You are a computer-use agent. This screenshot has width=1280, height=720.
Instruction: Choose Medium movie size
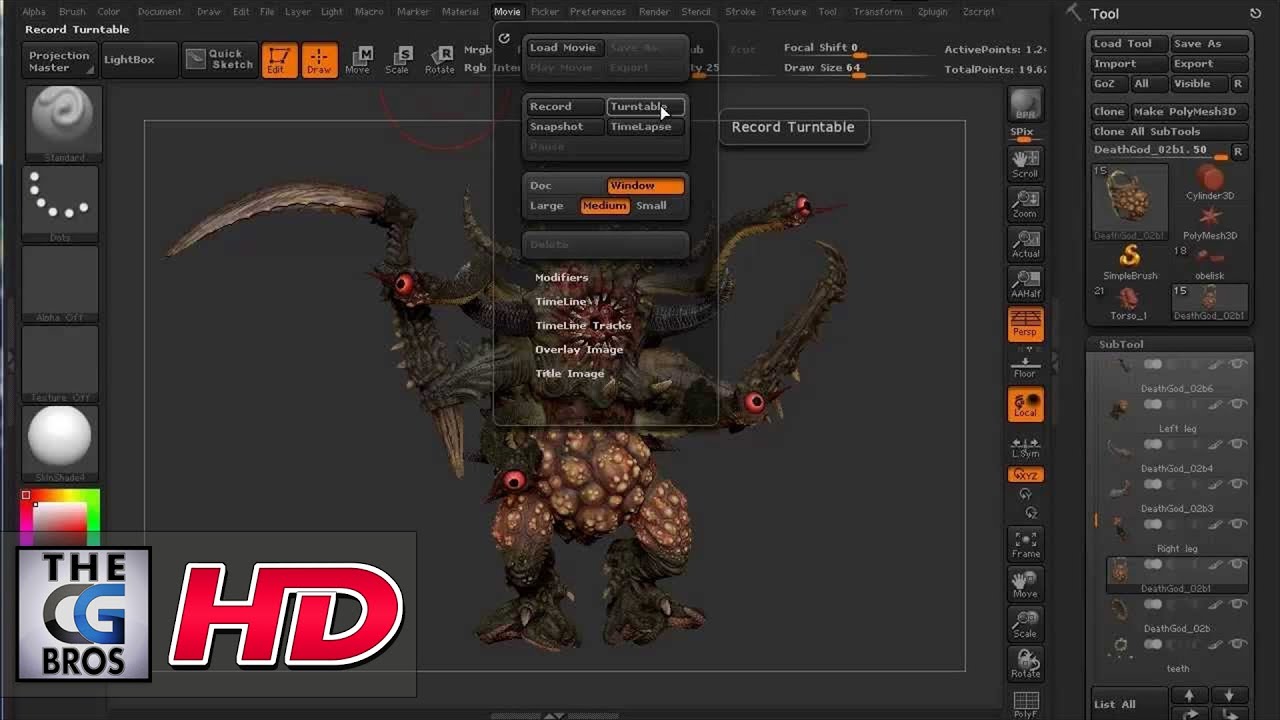pyautogui.click(x=604, y=205)
